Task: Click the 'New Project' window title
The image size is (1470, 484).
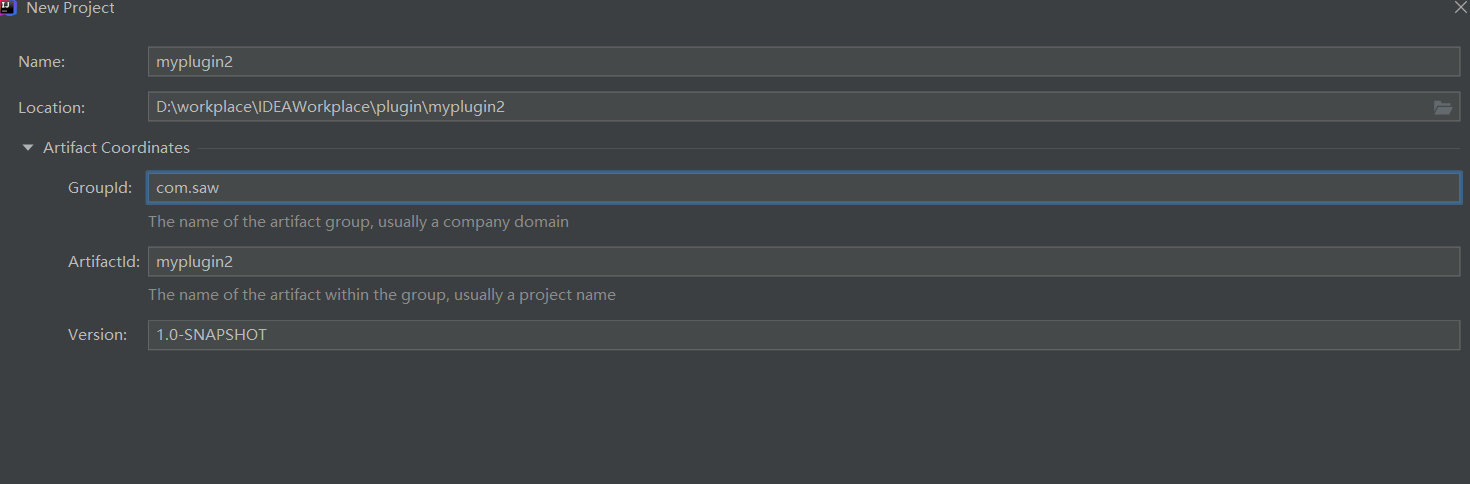Action: [70, 8]
